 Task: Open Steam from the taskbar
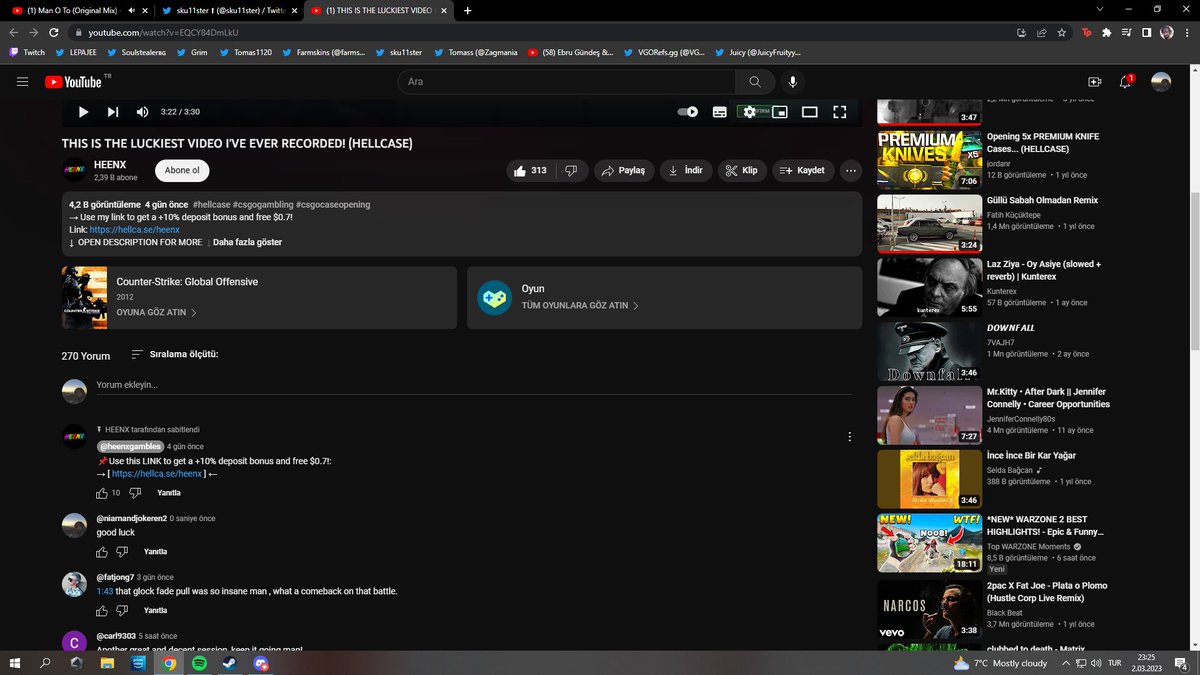tap(230, 663)
